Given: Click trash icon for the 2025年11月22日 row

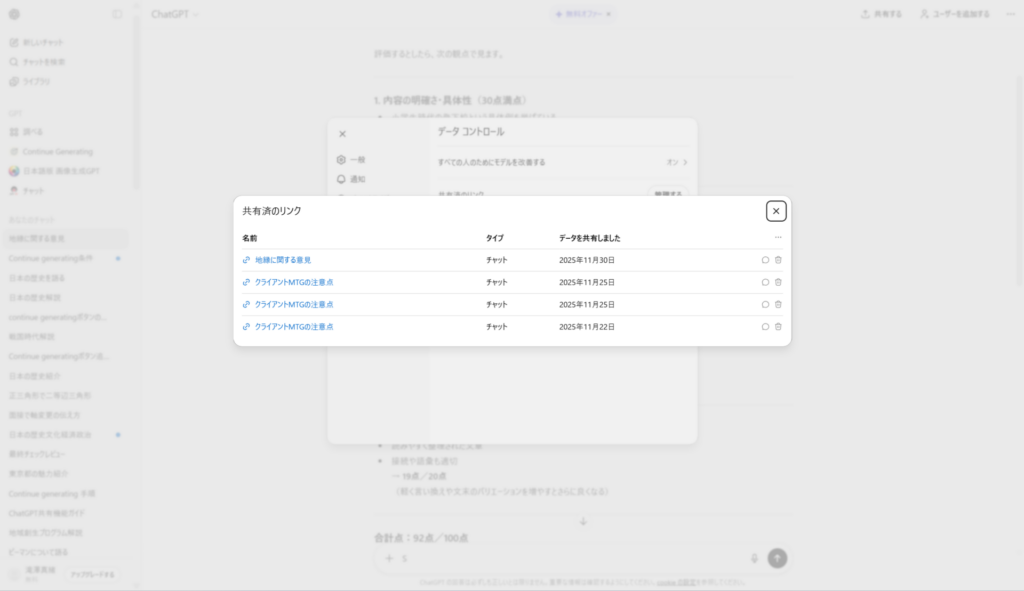Looking at the screenshot, I should pyautogui.click(x=778, y=326).
